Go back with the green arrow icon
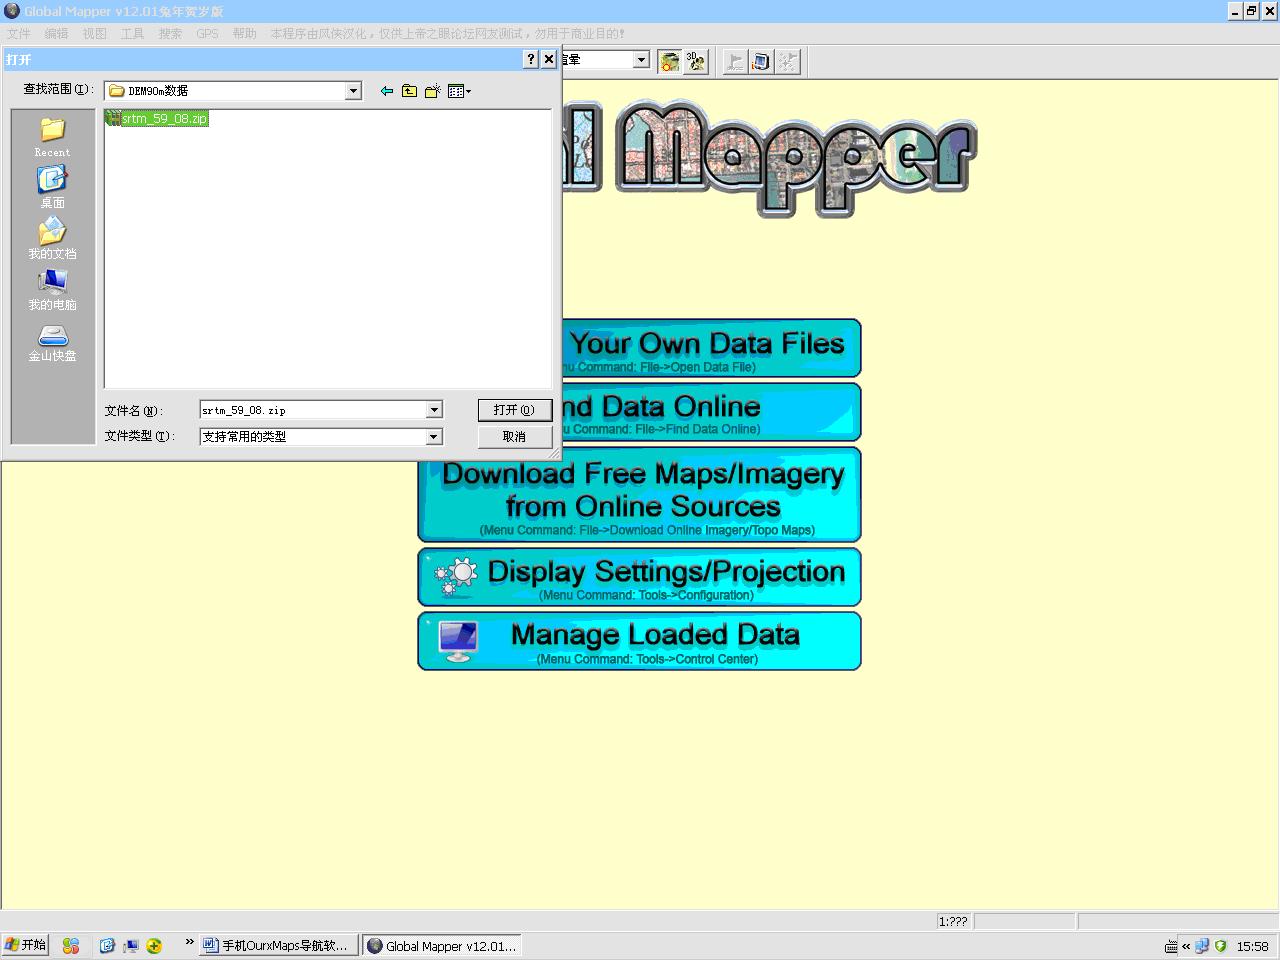The width and height of the screenshot is (1280, 960). click(x=387, y=91)
